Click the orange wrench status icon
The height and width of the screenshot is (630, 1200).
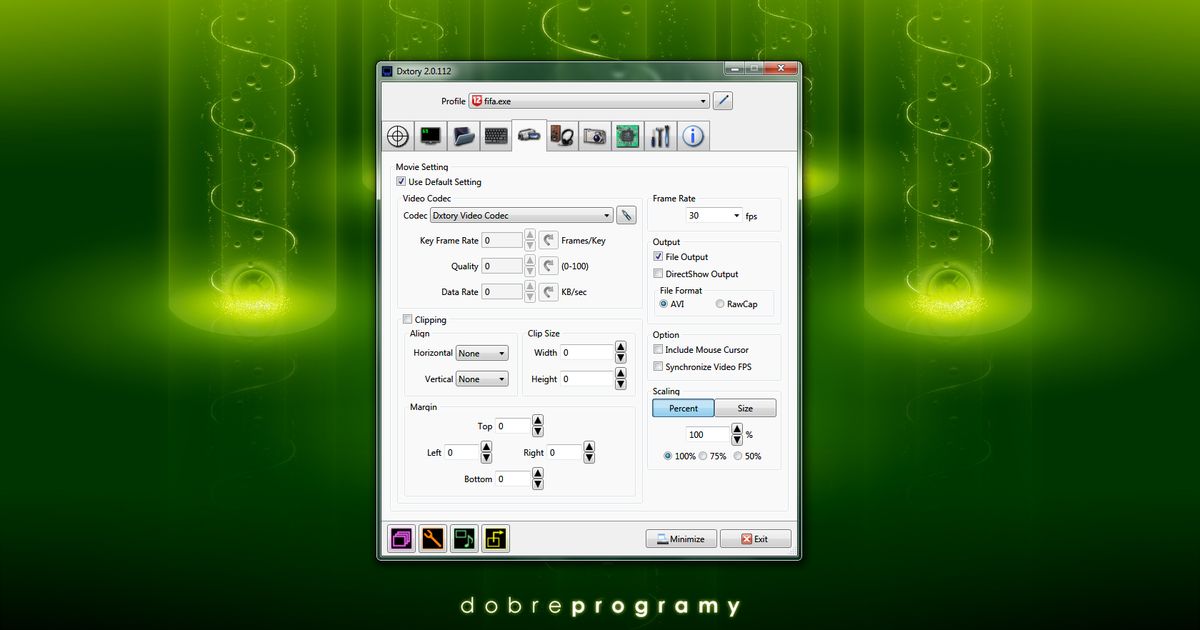[x=432, y=538]
